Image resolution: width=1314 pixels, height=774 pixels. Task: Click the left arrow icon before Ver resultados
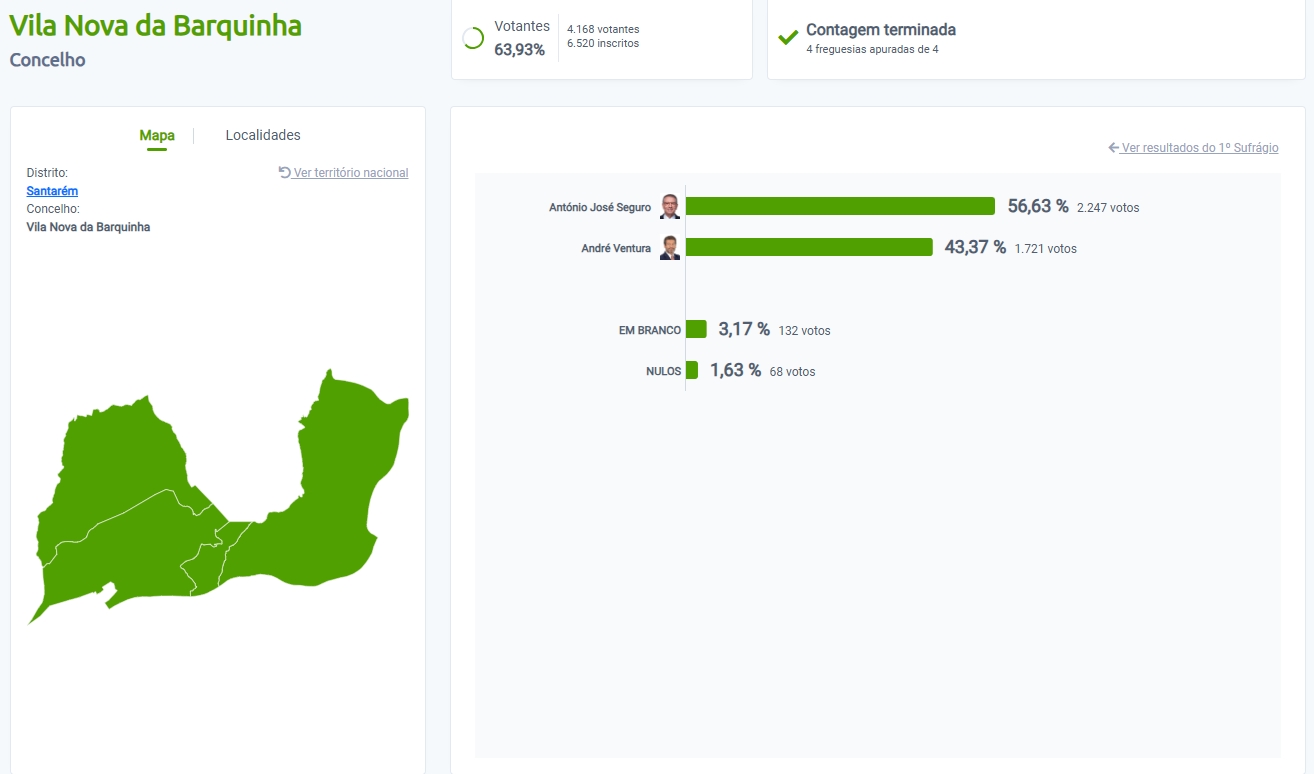tap(1114, 148)
